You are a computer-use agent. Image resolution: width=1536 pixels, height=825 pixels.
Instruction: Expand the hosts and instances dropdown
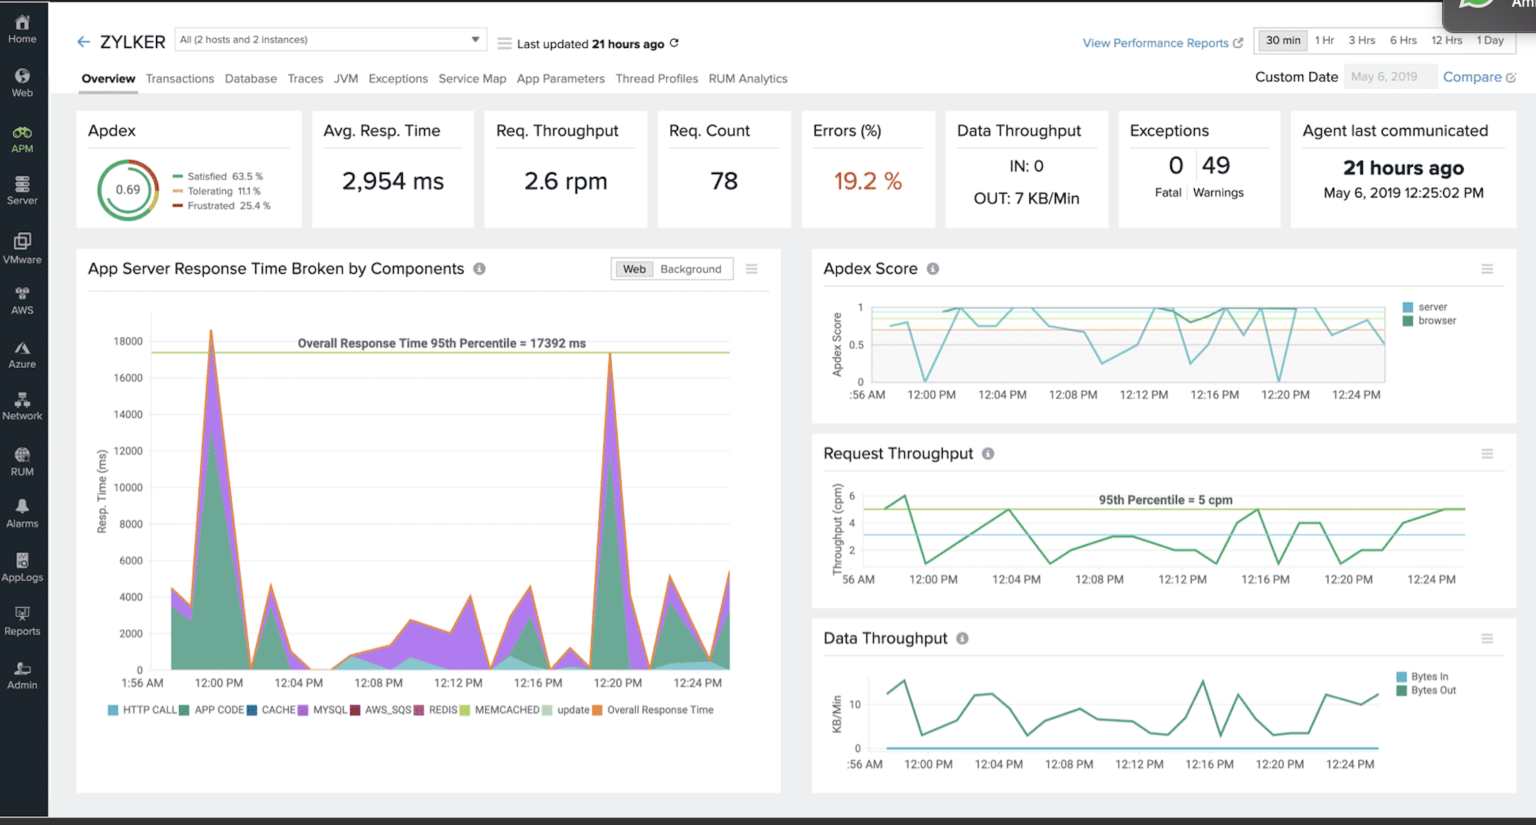click(x=475, y=39)
